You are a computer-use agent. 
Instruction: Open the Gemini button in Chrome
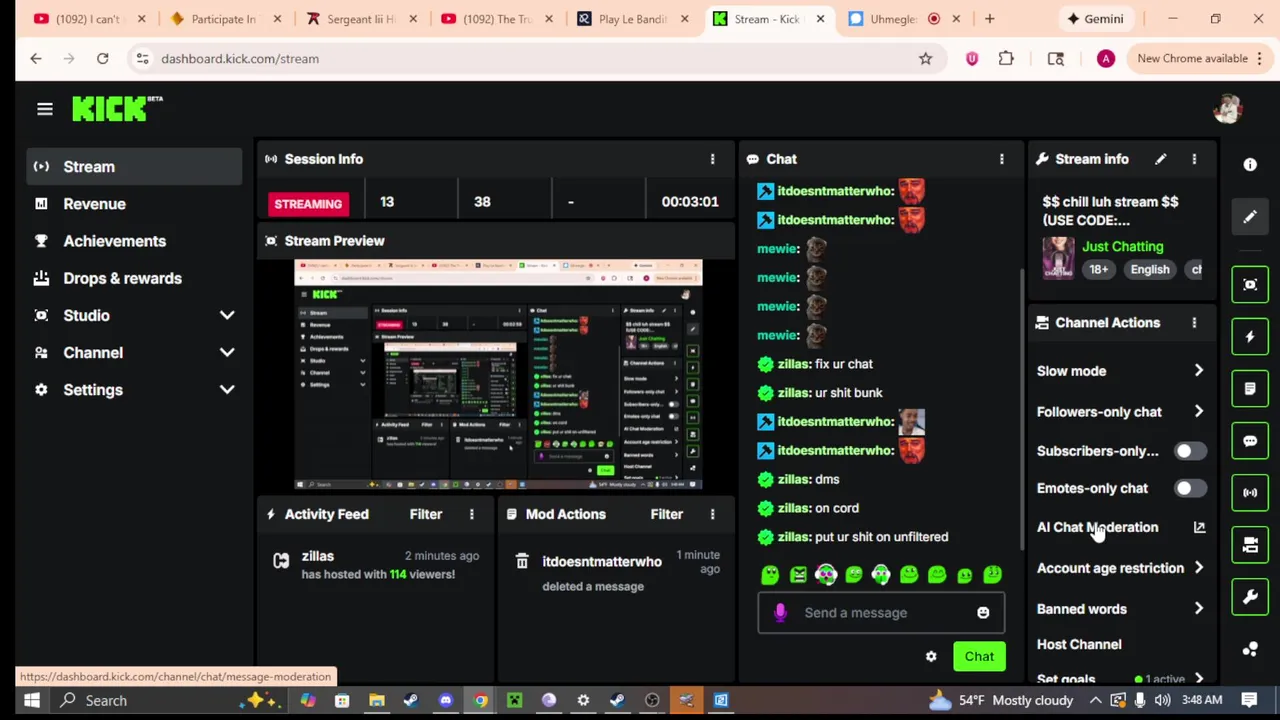point(1096,19)
